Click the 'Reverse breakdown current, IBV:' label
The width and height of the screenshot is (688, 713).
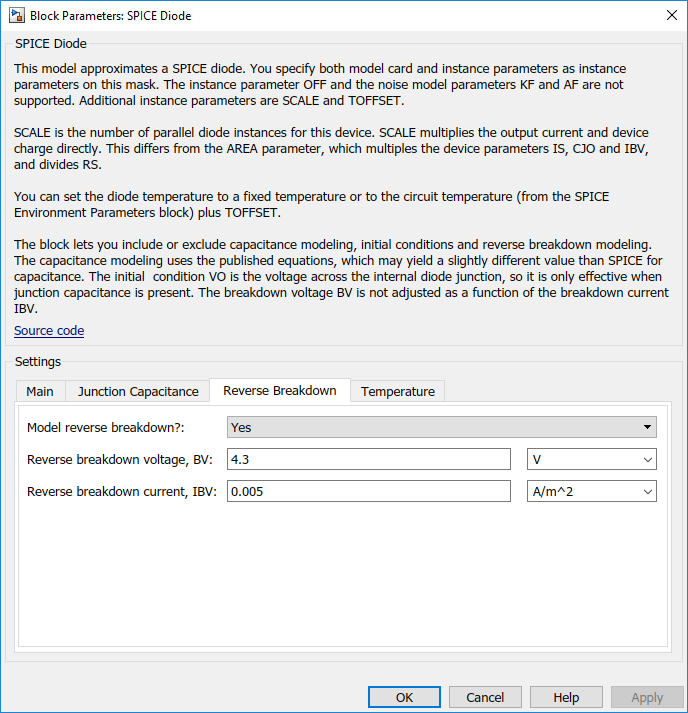coord(122,492)
